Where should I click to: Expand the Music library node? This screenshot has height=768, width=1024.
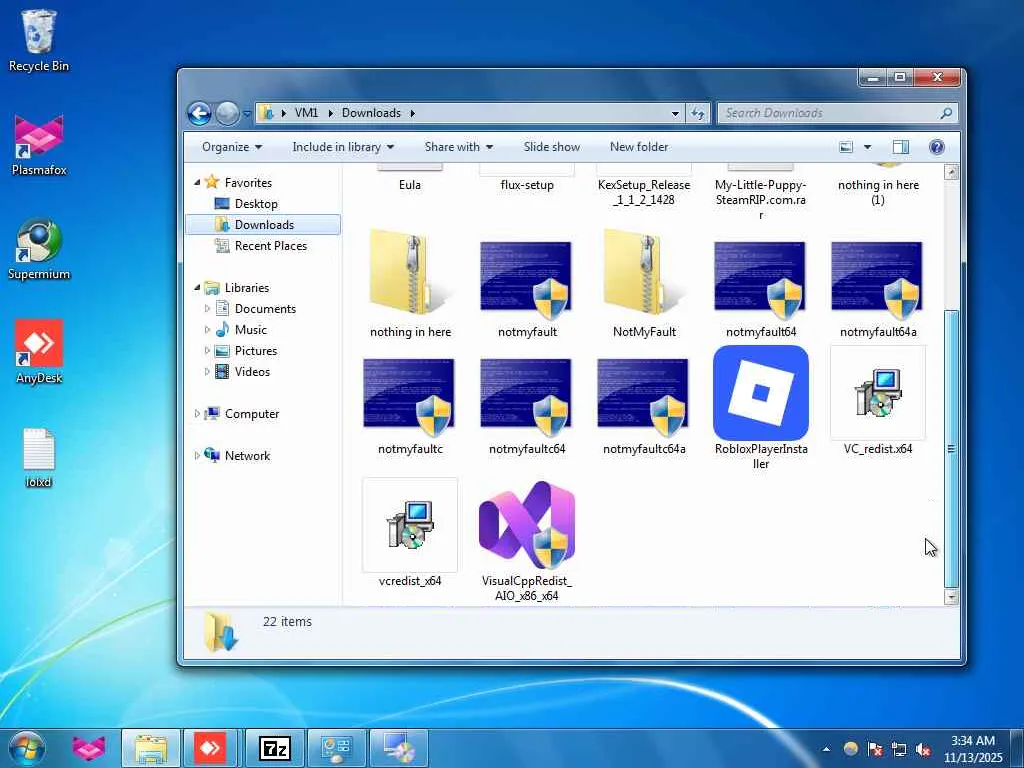coord(208,330)
